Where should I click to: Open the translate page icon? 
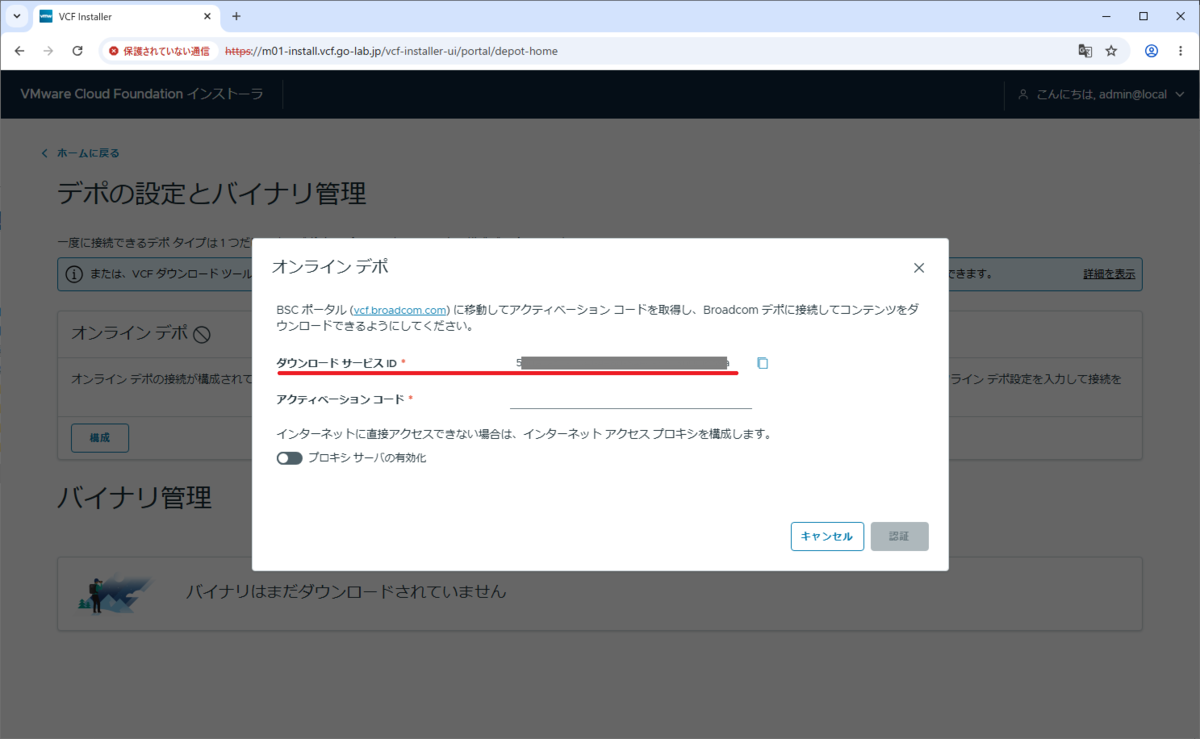(1085, 51)
